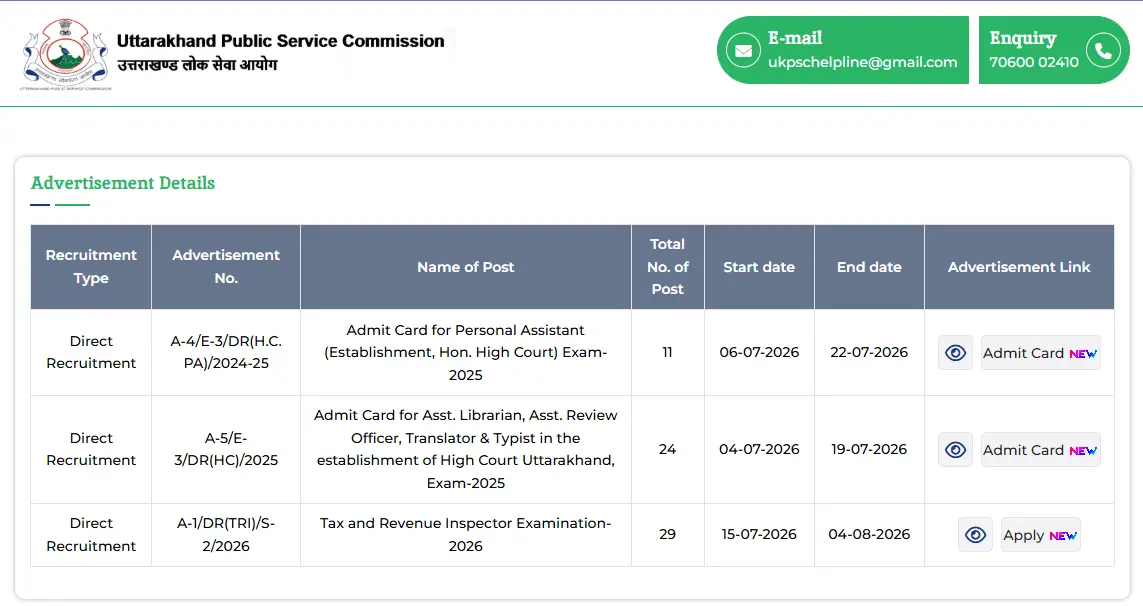The width and height of the screenshot is (1143, 606).
Task: Click the Uttarakhand Public Service Commission title
Action: (281, 41)
